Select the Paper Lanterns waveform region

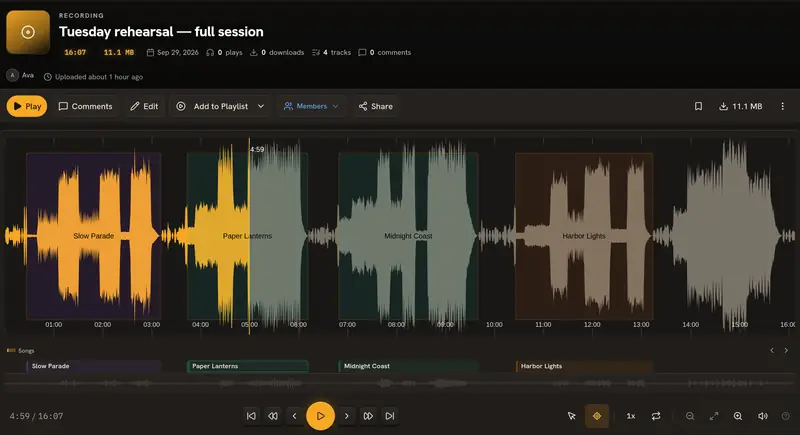247,236
